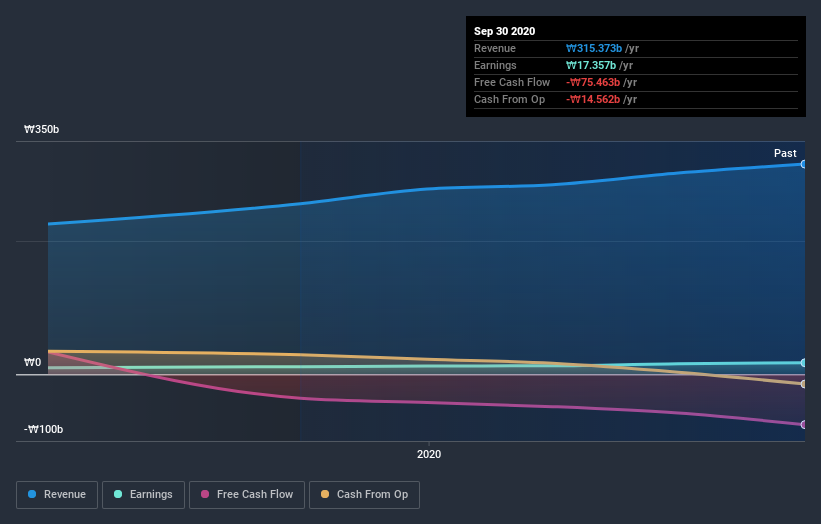Click the ₩350b y-axis label
The height and width of the screenshot is (524, 821).
[41, 129]
